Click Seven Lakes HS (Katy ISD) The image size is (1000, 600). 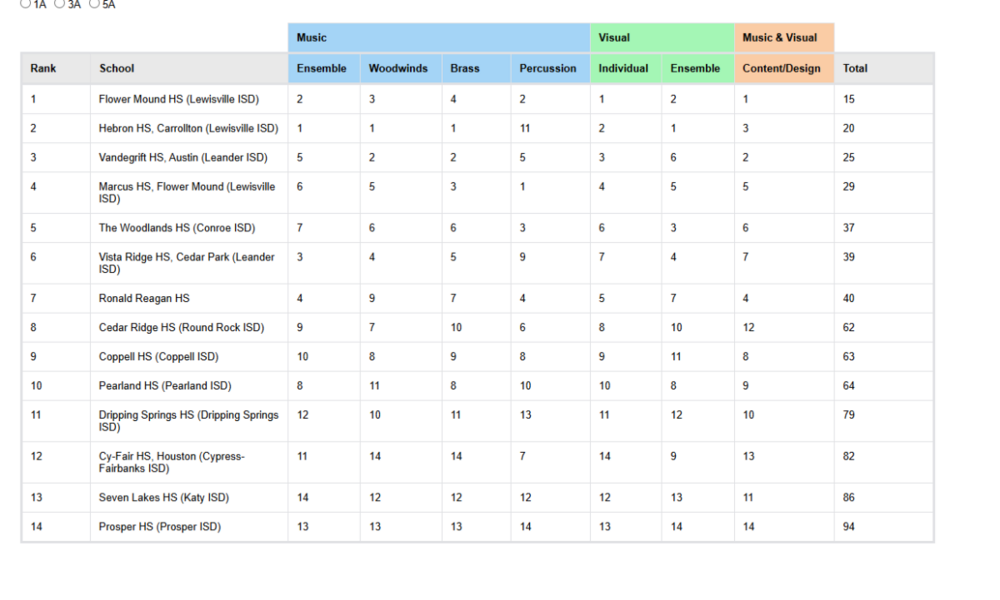click(164, 497)
